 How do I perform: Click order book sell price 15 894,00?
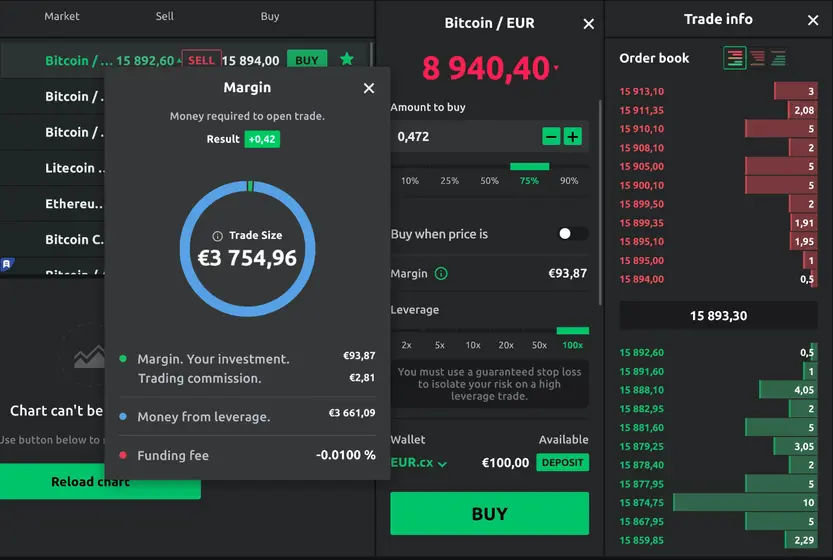641,279
